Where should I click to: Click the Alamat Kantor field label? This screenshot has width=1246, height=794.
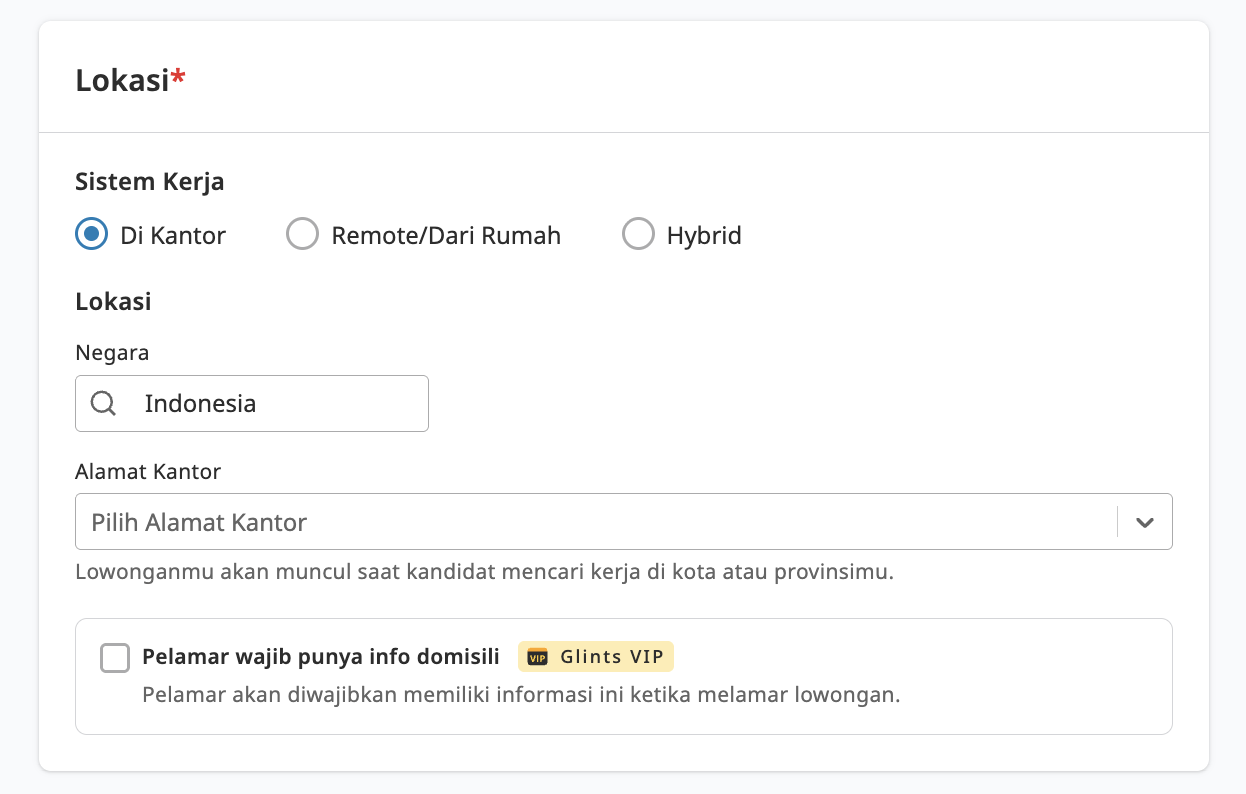(x=147, y=471)
